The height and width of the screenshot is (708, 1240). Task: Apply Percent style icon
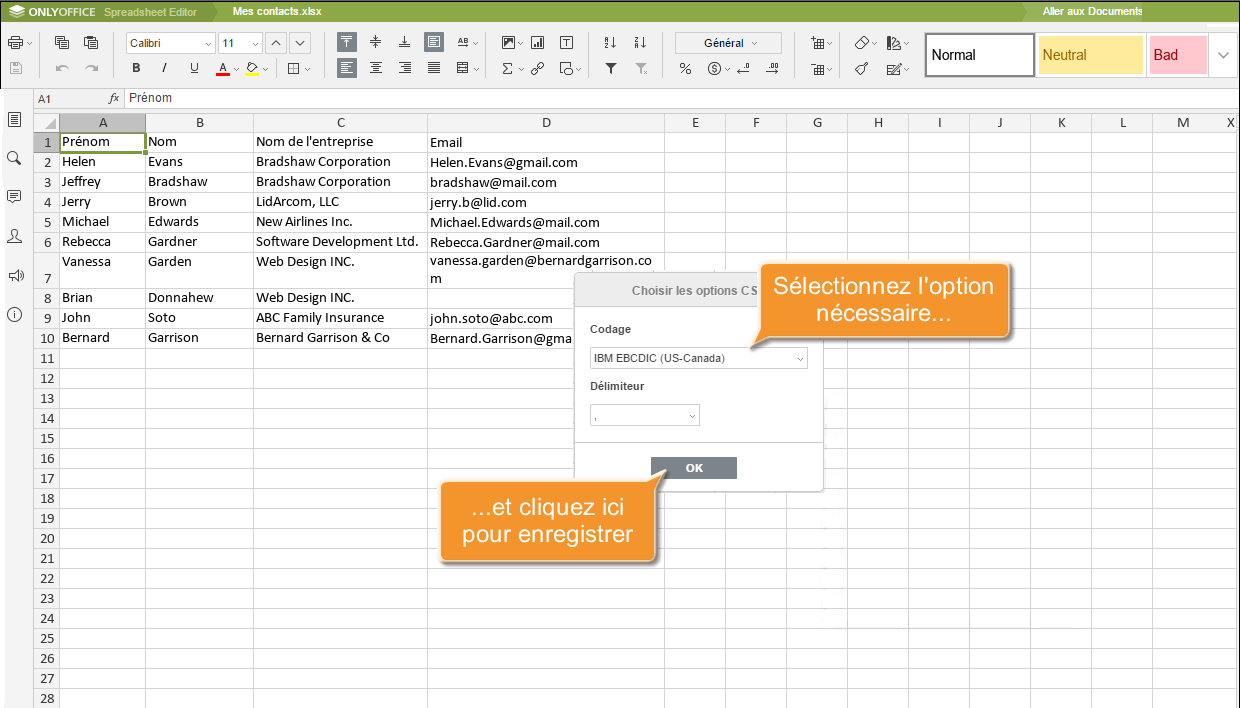685,69
